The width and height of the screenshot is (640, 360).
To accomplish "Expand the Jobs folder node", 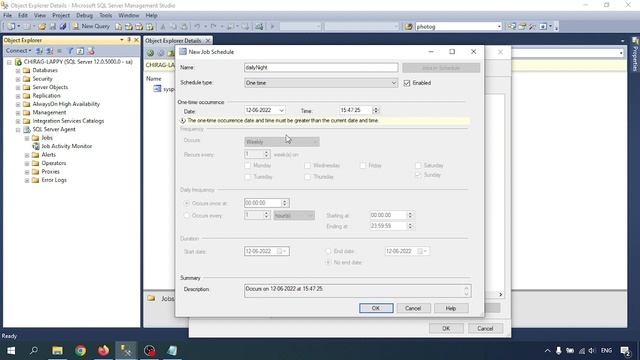I will coord(27,138).
